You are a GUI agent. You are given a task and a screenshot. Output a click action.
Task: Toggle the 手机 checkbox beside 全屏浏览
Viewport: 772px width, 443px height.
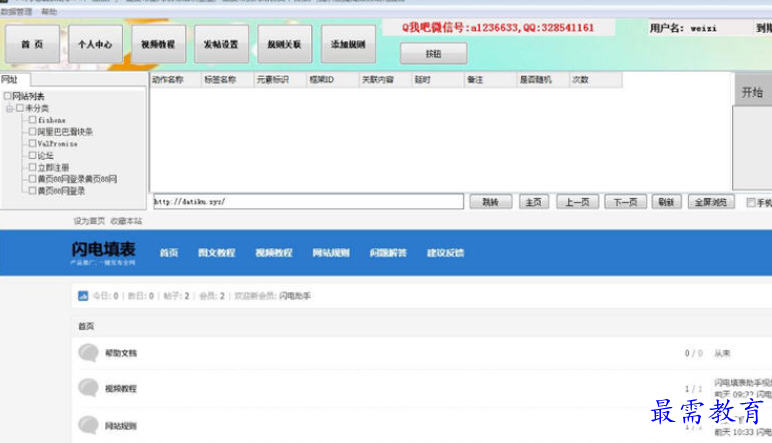(x=751, y=202)
